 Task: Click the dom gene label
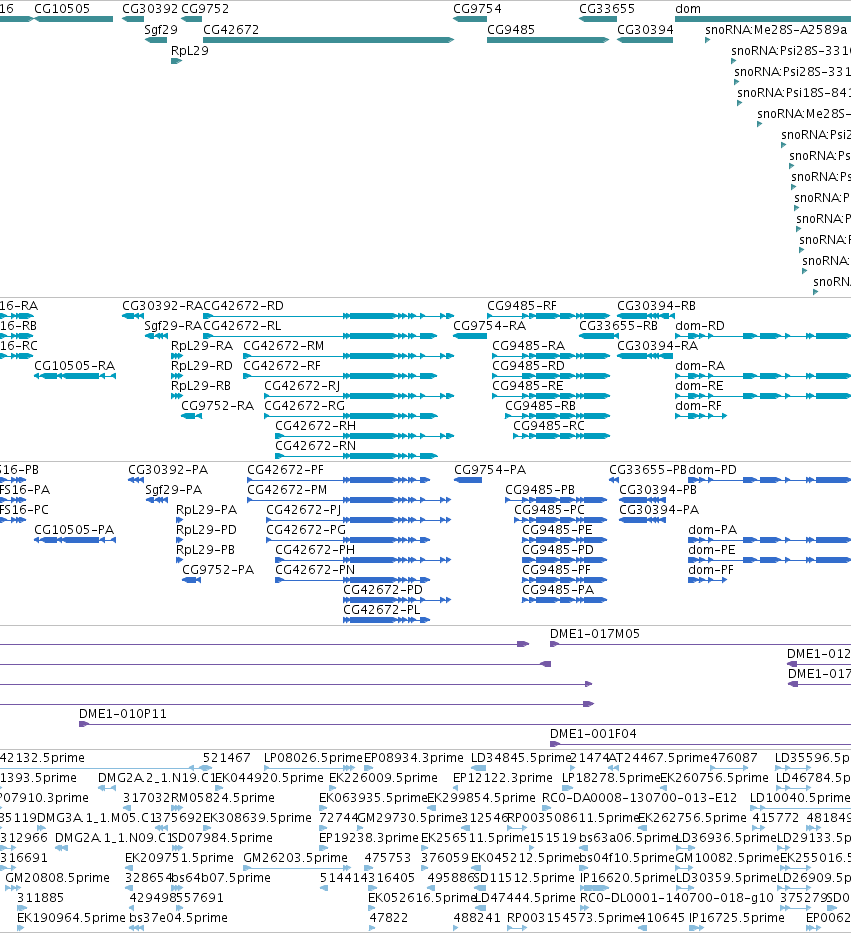(x=688, y=9)
